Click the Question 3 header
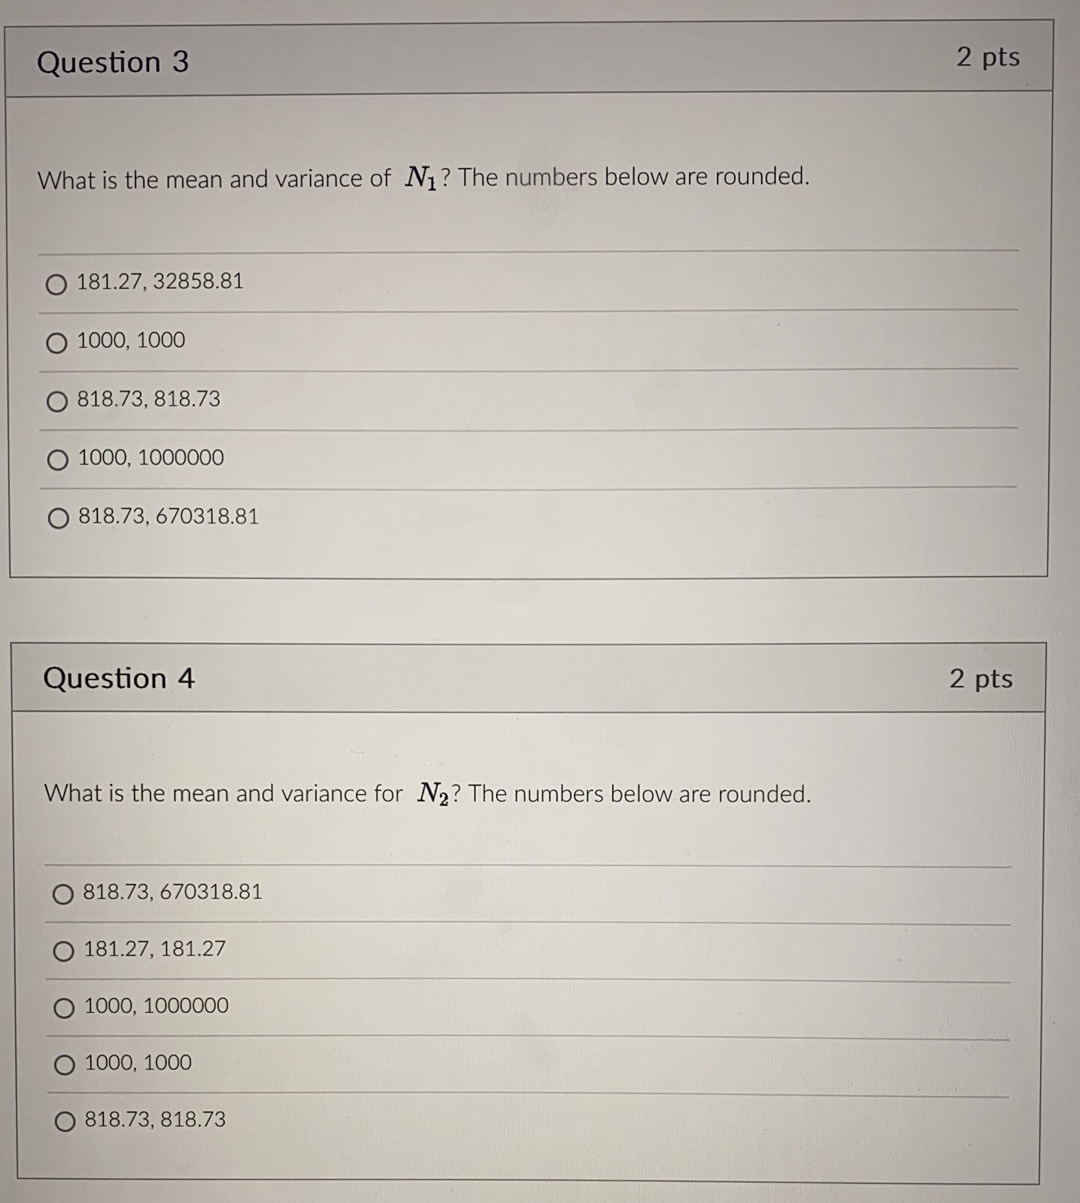The height and width of the screenshot is (1203, 1080). pos(114,62)
